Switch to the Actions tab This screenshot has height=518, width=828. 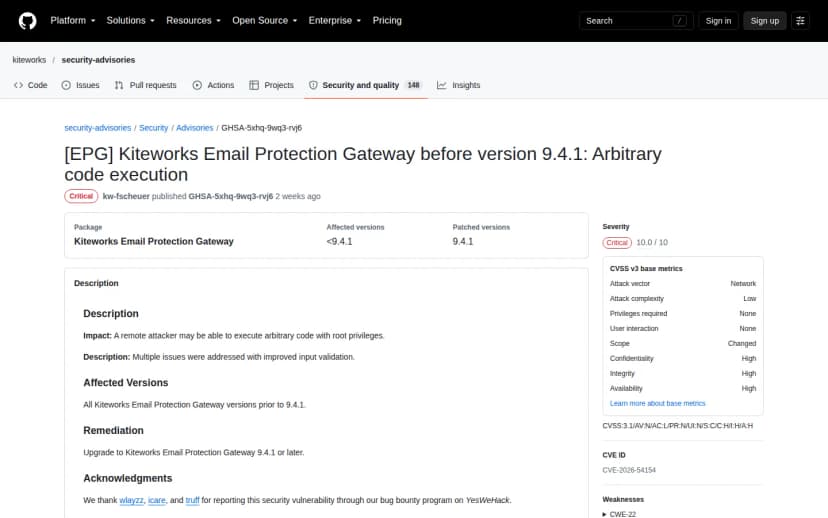[x=213, y=85]
